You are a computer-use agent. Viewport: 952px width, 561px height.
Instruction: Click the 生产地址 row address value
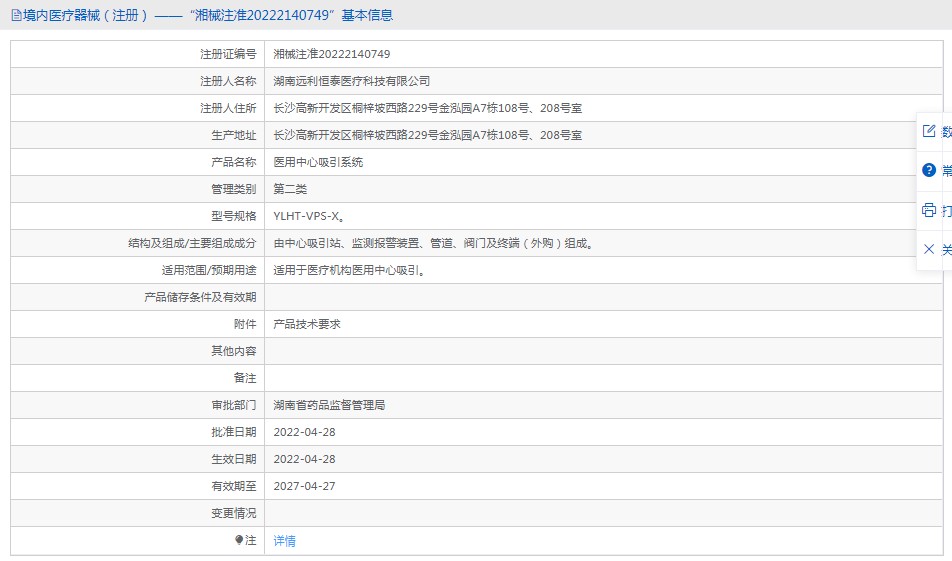[427, 135]
